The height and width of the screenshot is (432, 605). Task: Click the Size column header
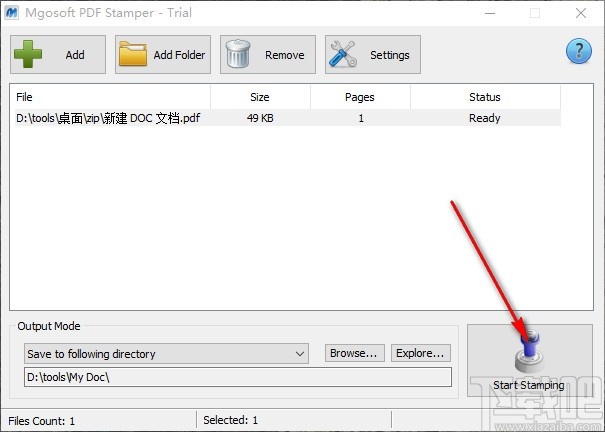[260, 97]
